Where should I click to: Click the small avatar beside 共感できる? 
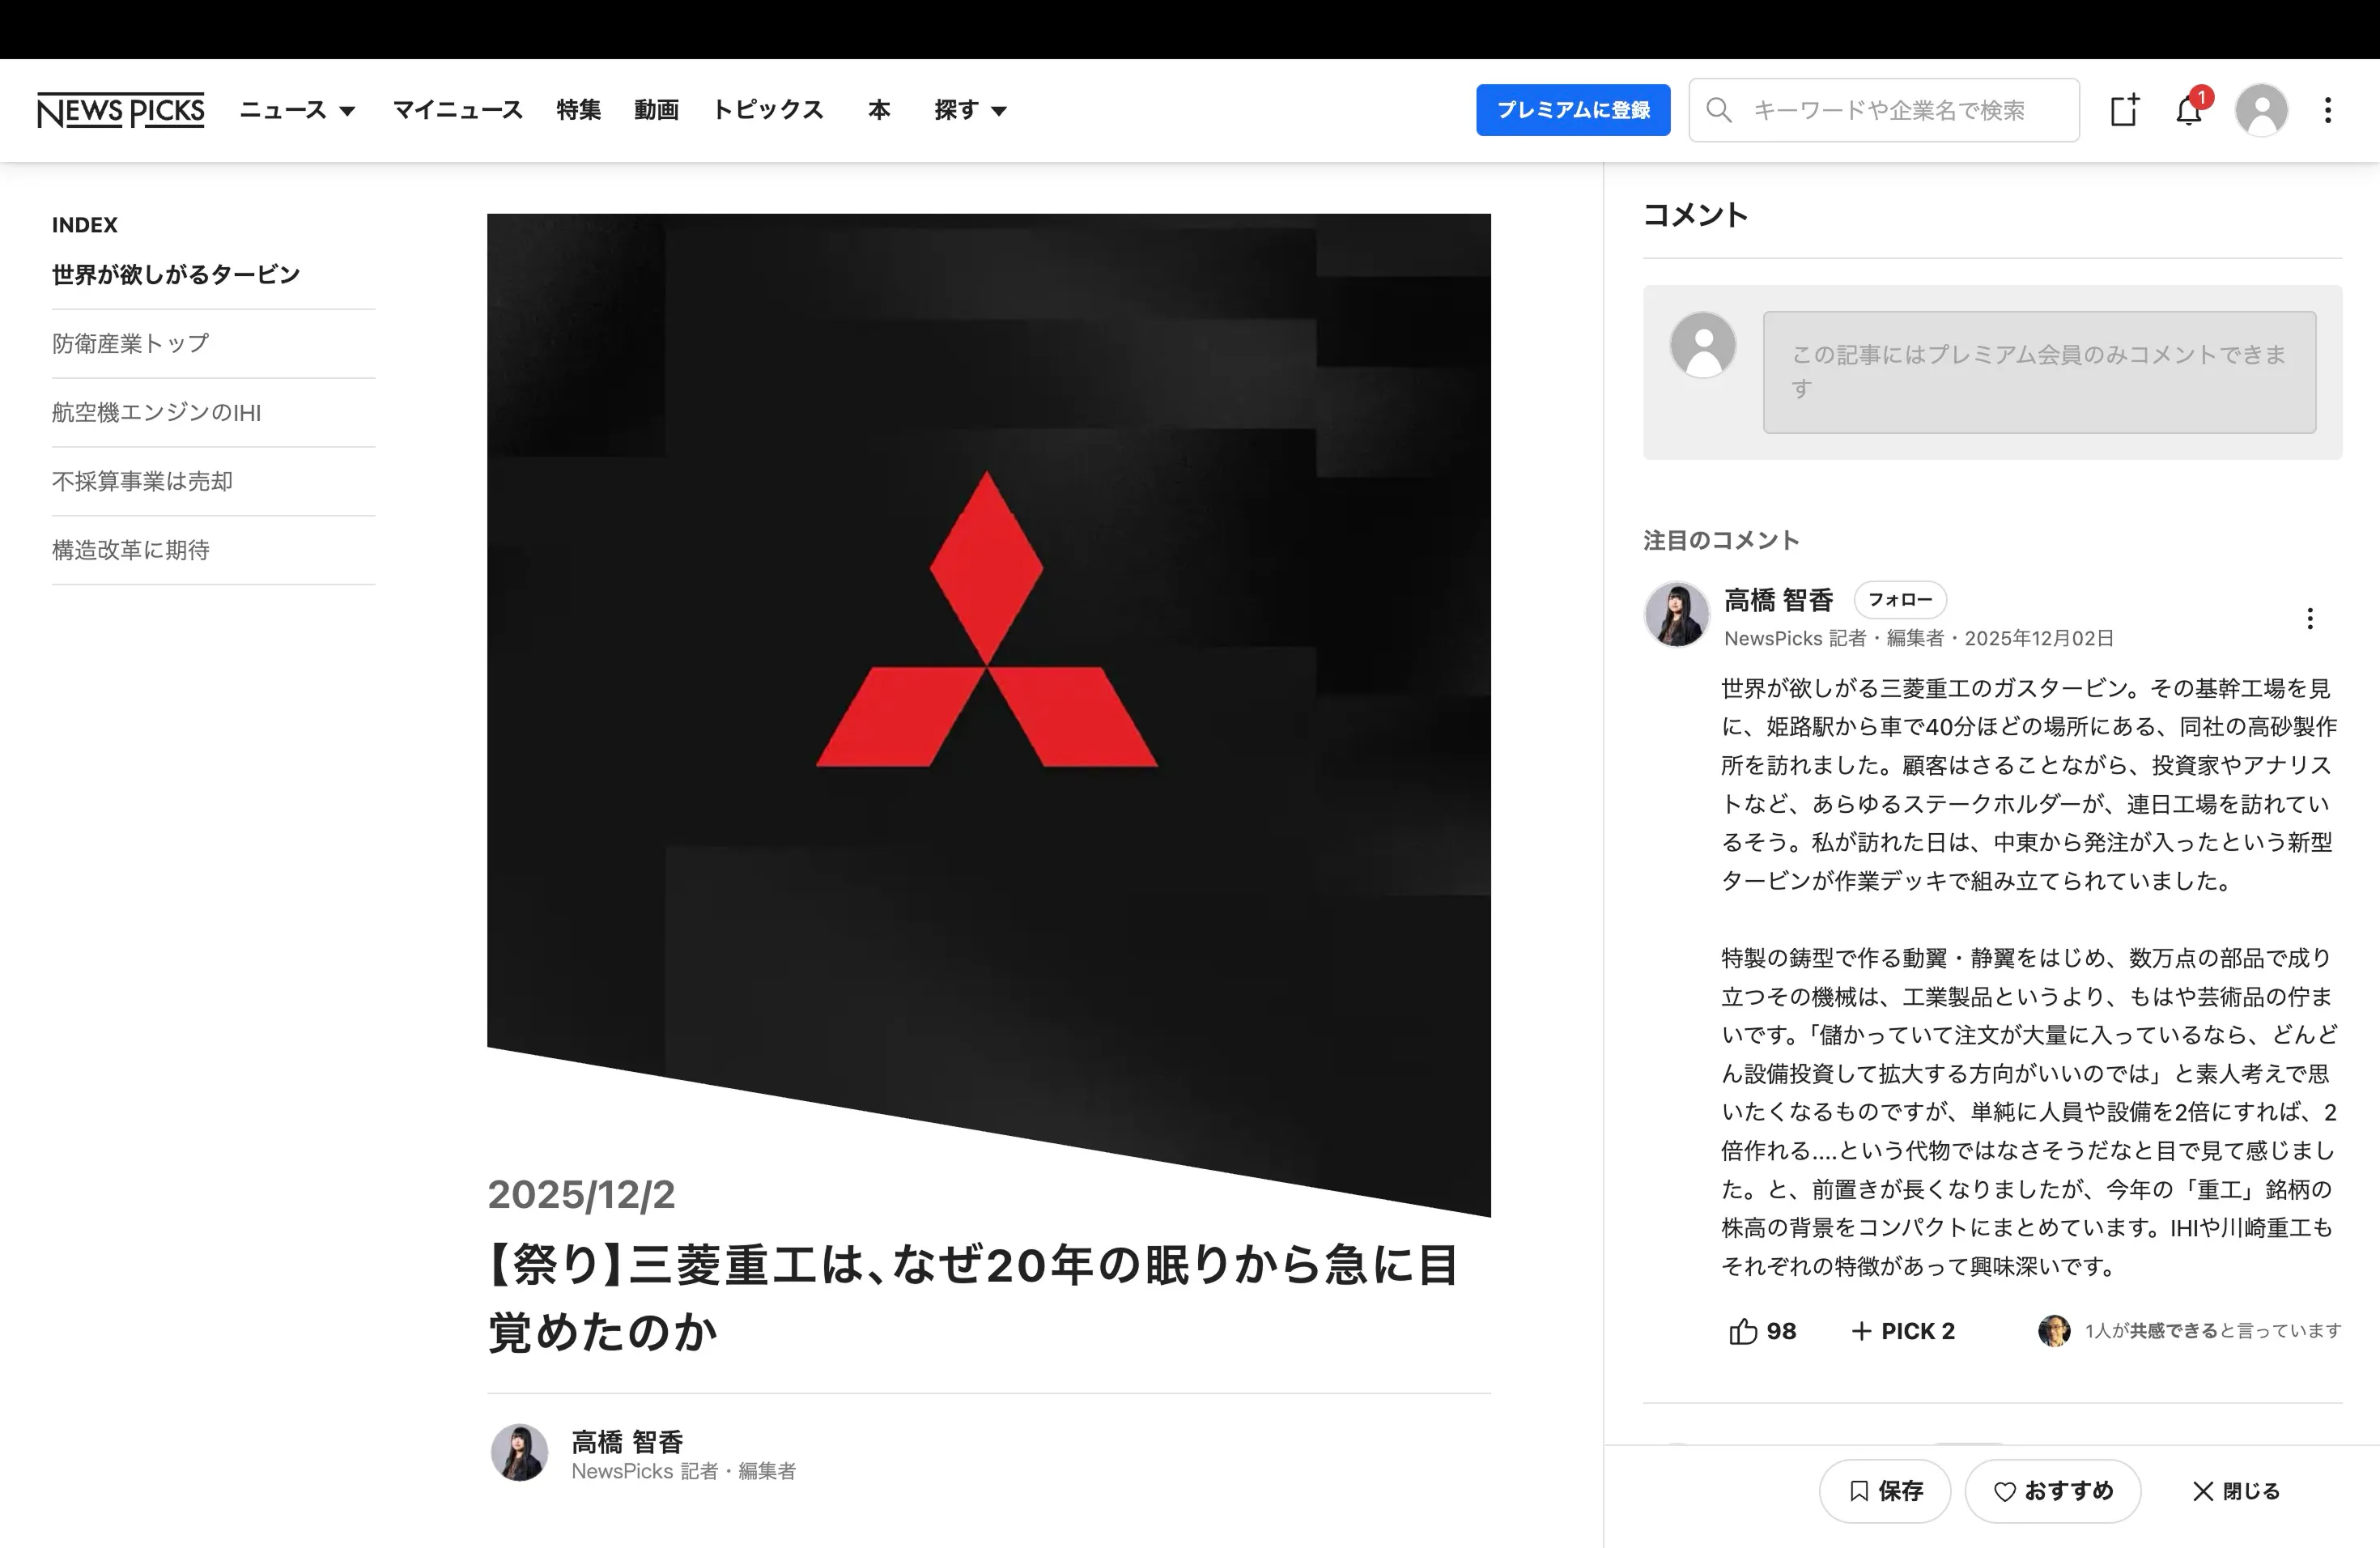(2054, 1331)
